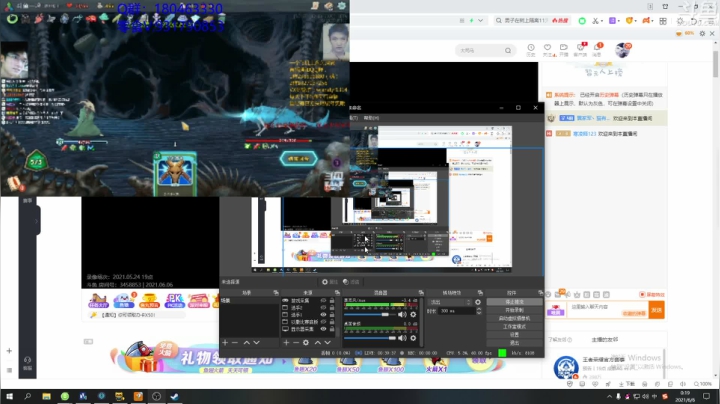The image size is (720, 404).
Task: Open the second menu in OBS menu bar
Action: pyautogui.click(x=371, y=118)
